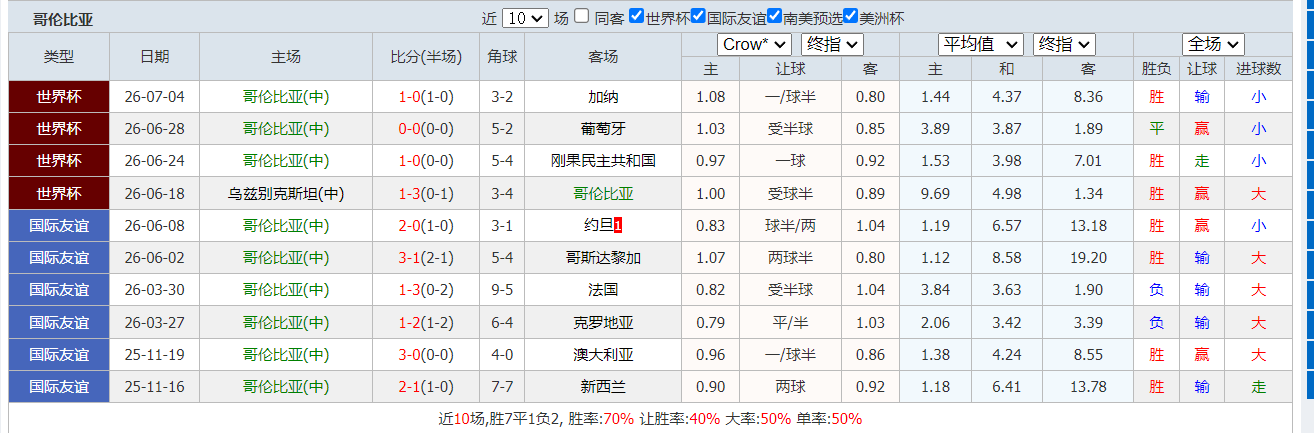The image size is (1314, 433).
Task: Uncheck the 国际友谊 filter checkbox
Action: (698, 17)
